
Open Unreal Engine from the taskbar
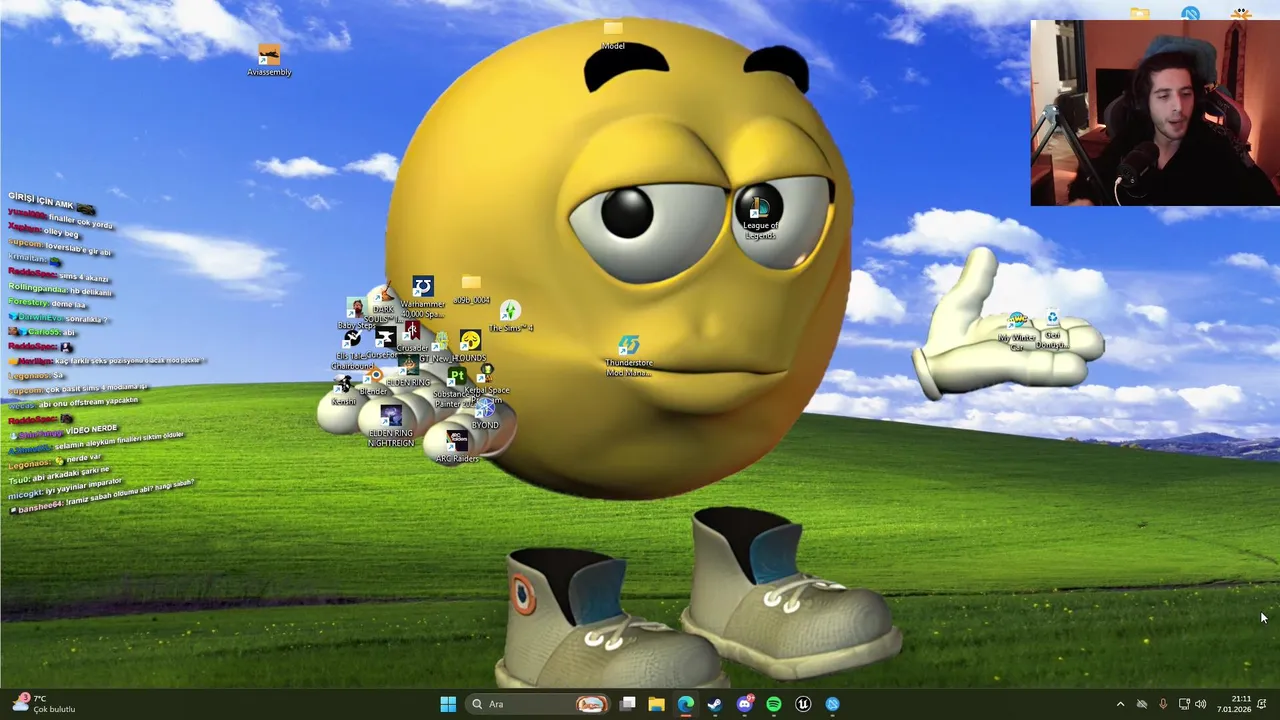point(803,704)
